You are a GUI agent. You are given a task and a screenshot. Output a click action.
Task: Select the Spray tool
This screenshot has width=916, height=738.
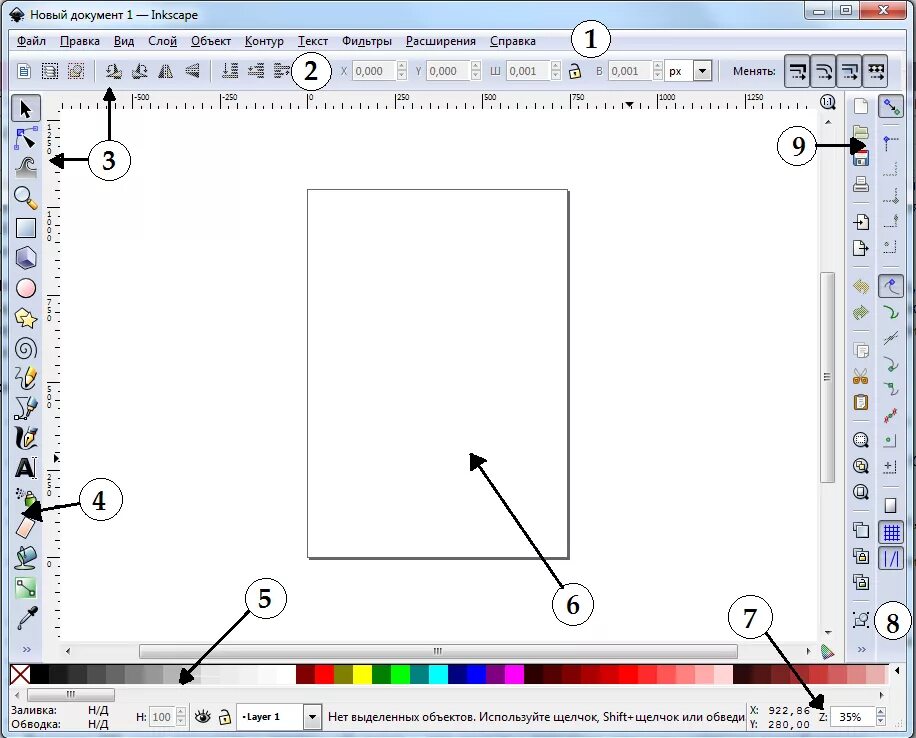(26, 498)
